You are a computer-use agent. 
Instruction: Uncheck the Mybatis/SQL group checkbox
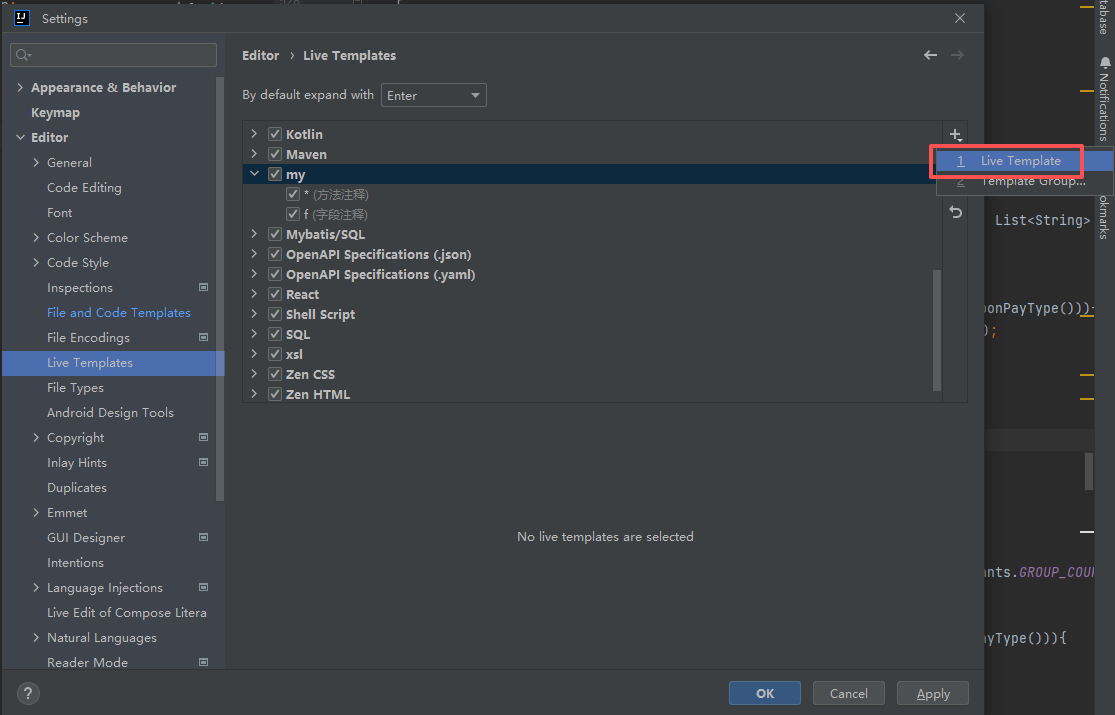[274, 233]
